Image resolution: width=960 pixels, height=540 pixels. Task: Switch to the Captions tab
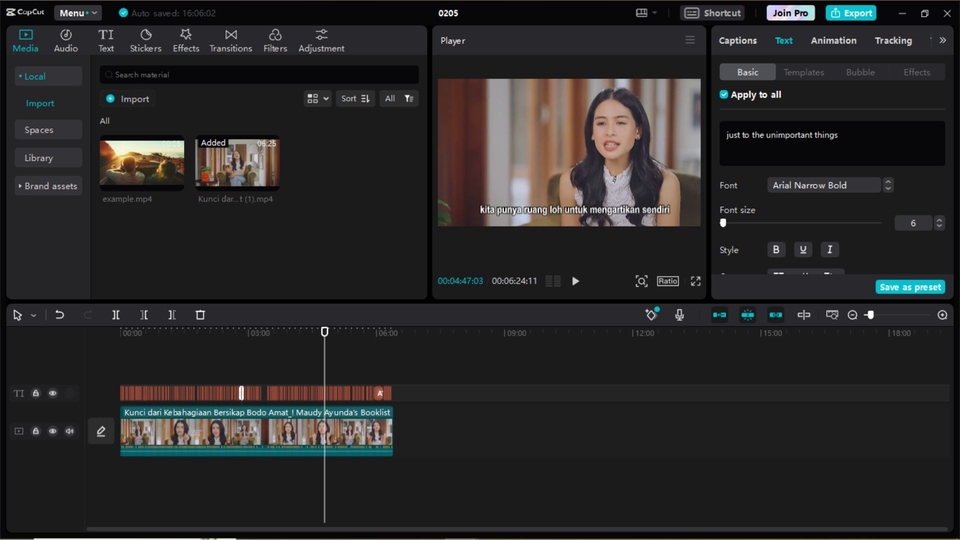[737, 40]
